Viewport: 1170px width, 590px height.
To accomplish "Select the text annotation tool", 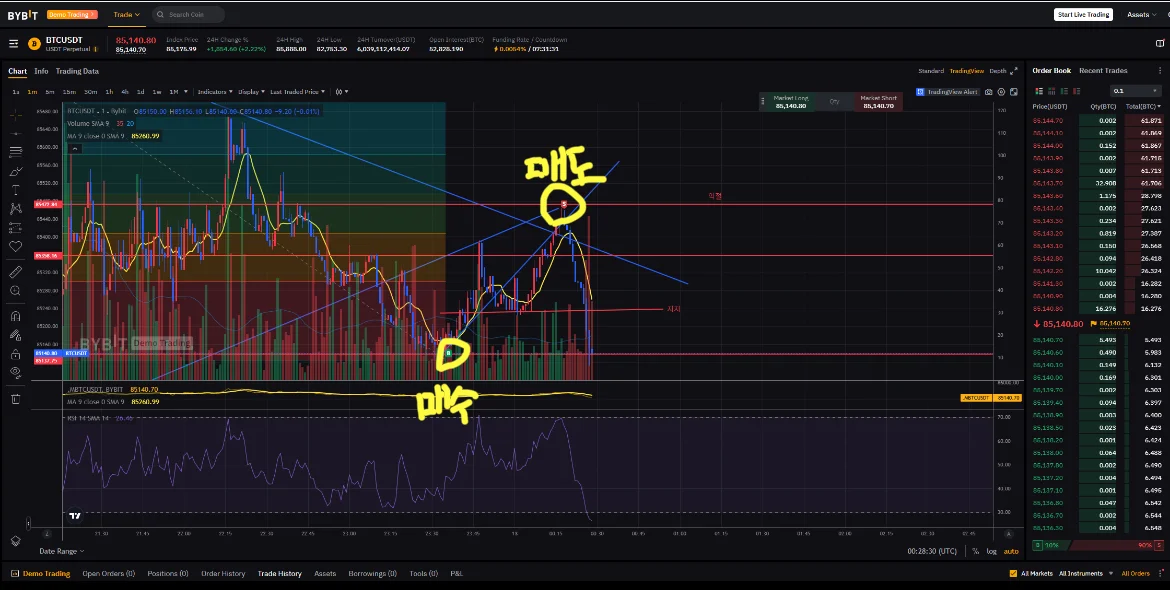I will (x=16, y=190).
